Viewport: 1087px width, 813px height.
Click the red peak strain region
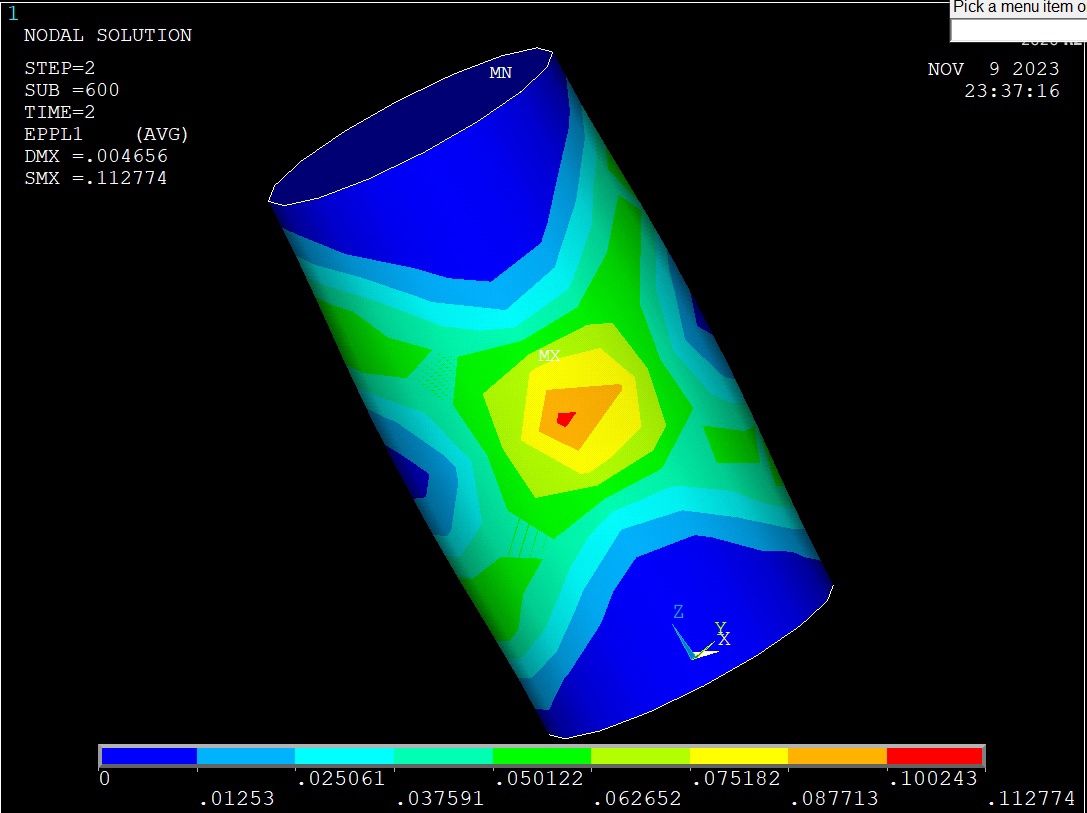pos(566,419)
